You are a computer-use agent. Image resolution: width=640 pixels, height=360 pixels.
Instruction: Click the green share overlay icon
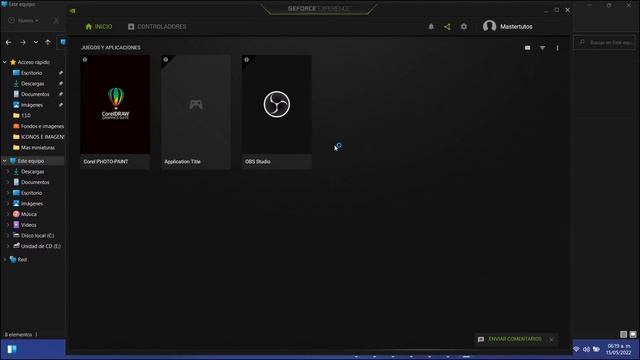pos(447,27)
